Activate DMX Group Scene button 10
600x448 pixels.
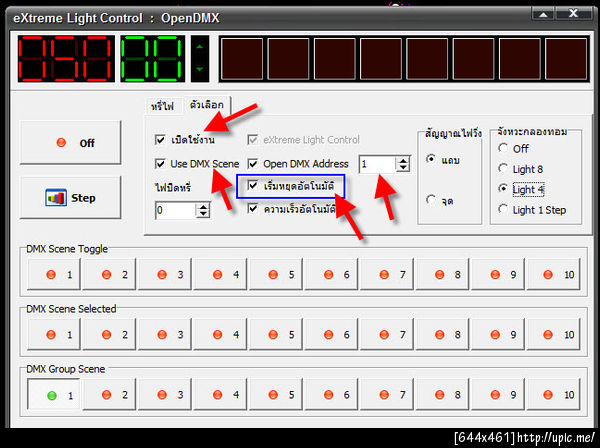pos(554,395)
